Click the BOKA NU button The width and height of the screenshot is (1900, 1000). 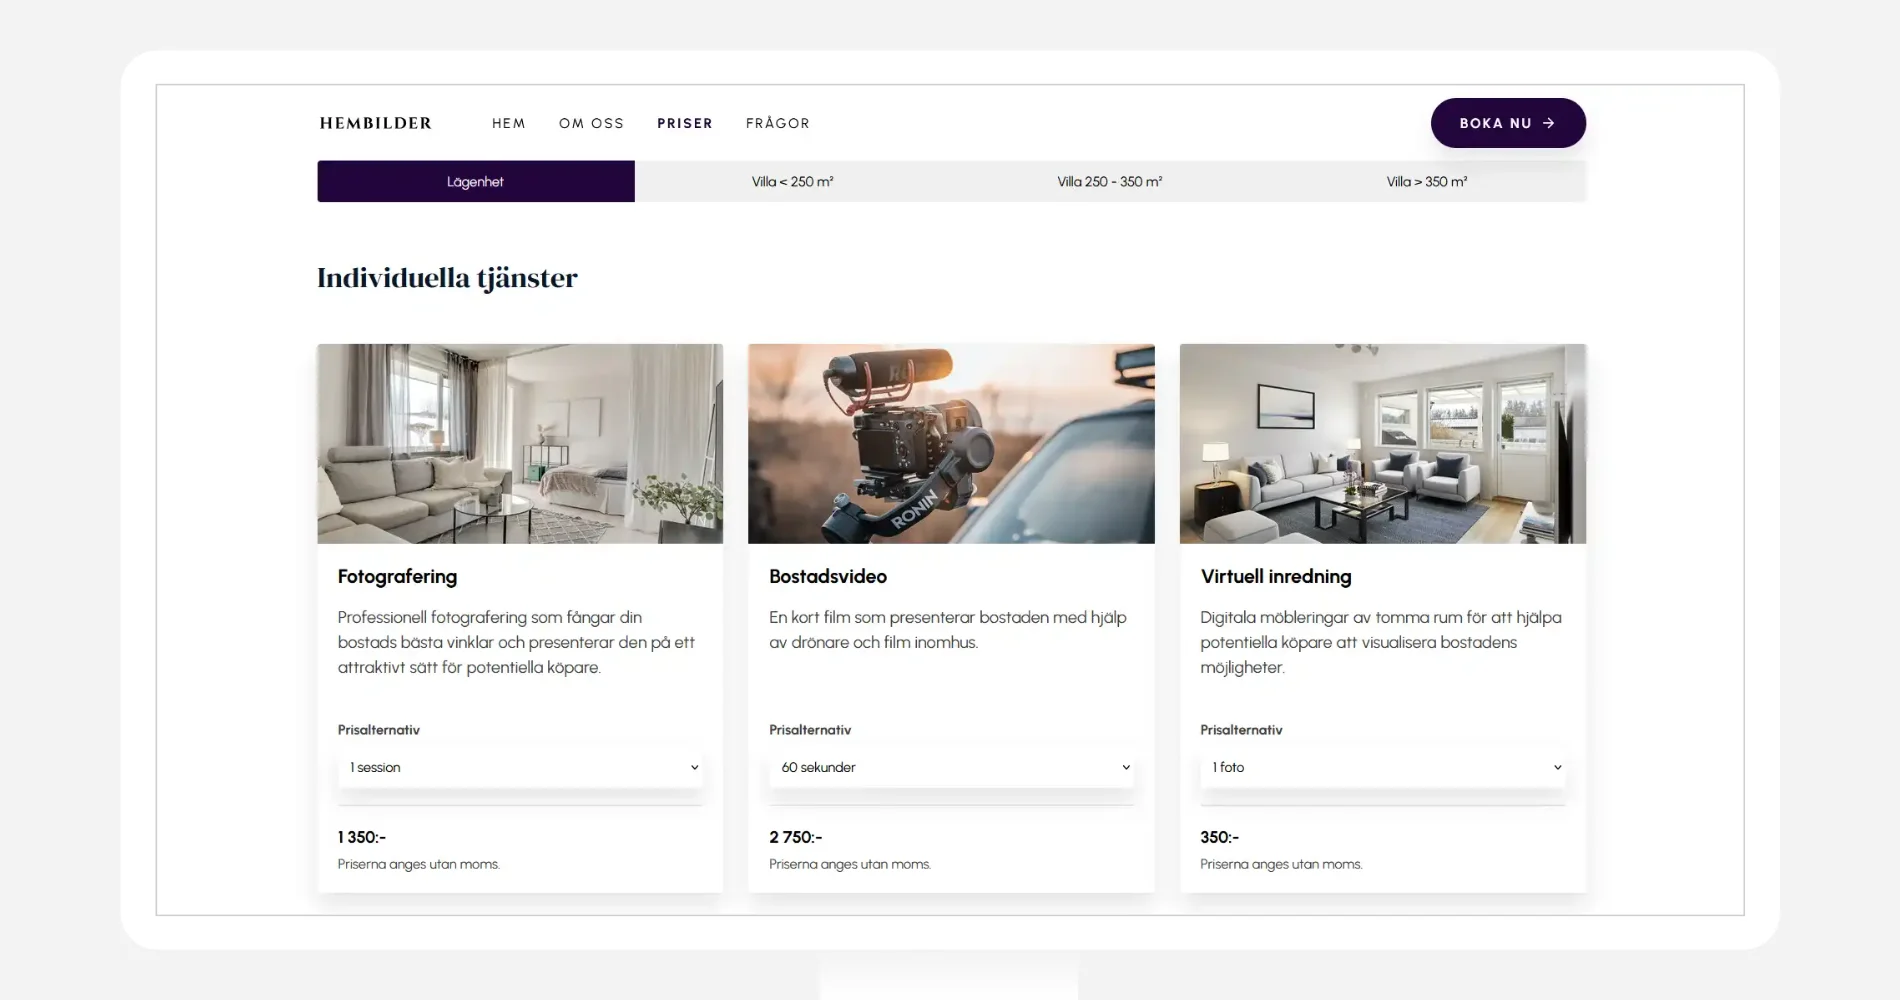tap(1508, 123)
